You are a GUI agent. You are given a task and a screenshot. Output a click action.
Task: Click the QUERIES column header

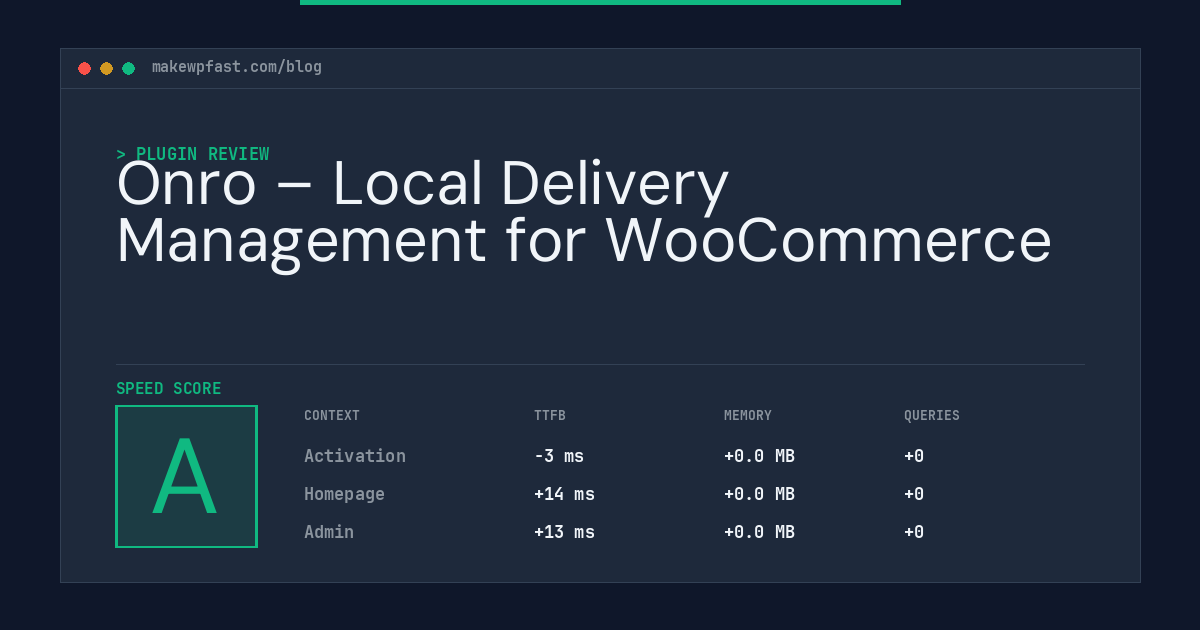(x=932, y=416)
